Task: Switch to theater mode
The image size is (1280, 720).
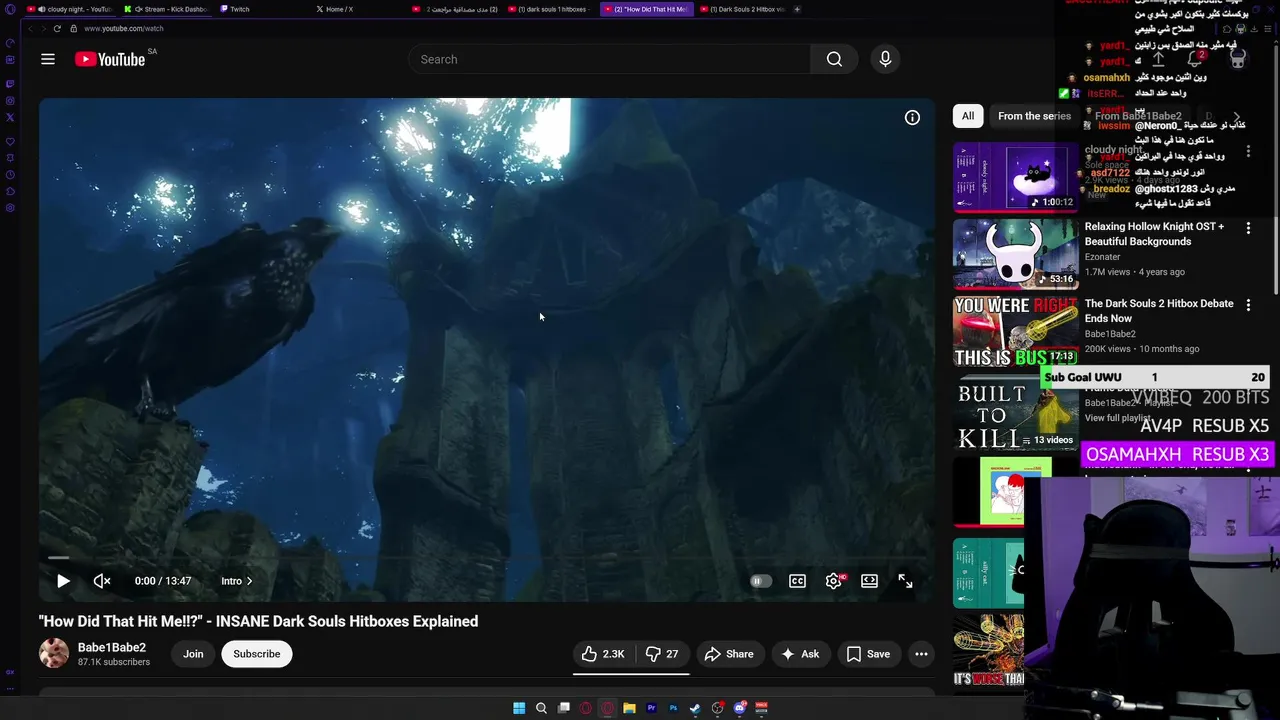Action: [x=869, y=581]
